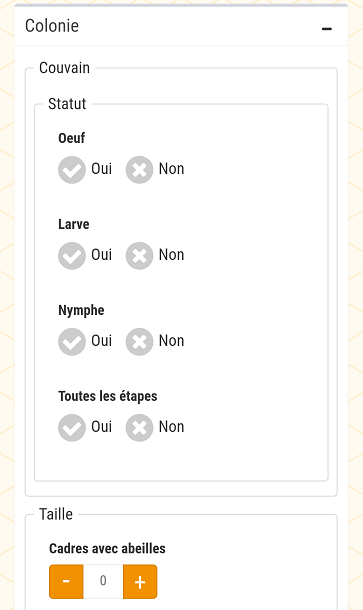
Task: Click the Colonie panel header title
Action: tap(52, 26)
